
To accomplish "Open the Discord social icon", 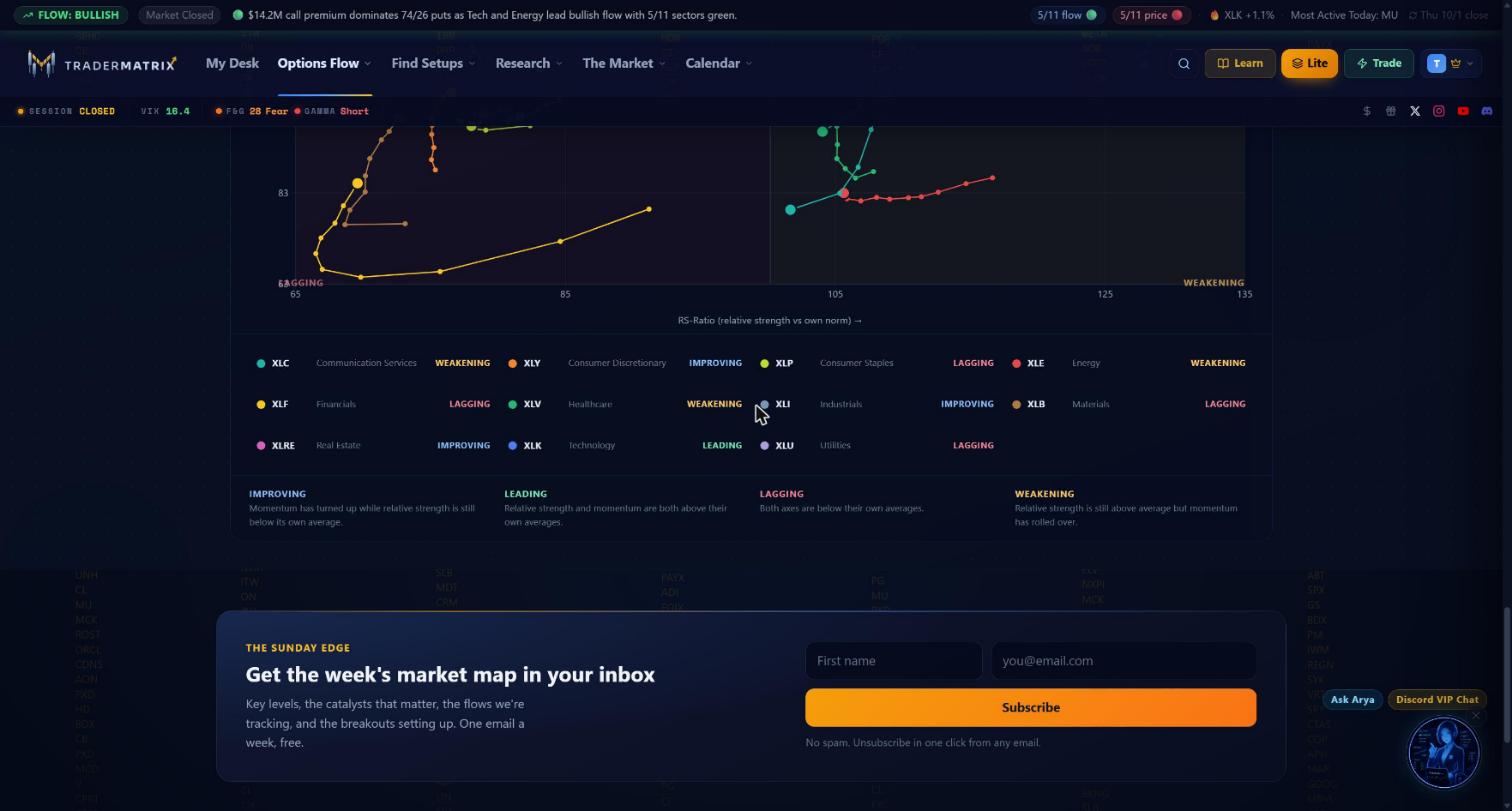I will (x=1487, y=111).
